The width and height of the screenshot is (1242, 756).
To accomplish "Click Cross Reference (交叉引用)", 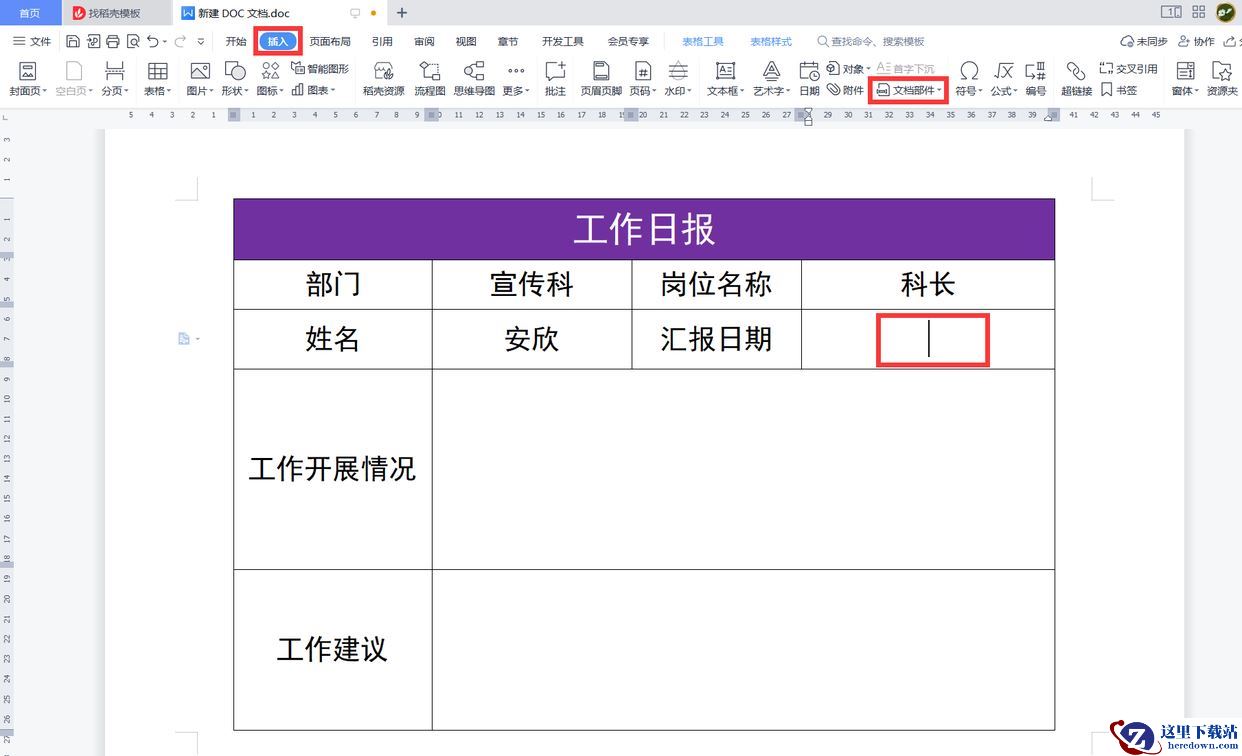I will coord(1128,69).
